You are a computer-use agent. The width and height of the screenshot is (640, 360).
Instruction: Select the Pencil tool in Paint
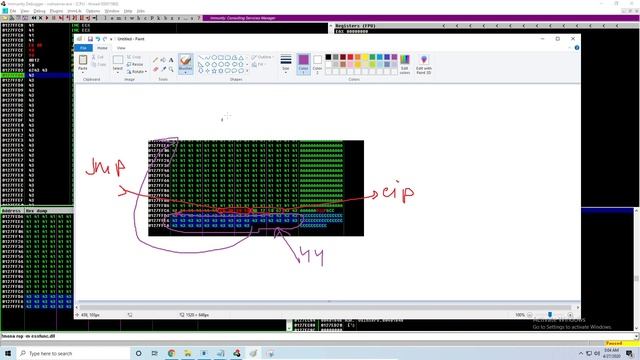click(155, 60)
